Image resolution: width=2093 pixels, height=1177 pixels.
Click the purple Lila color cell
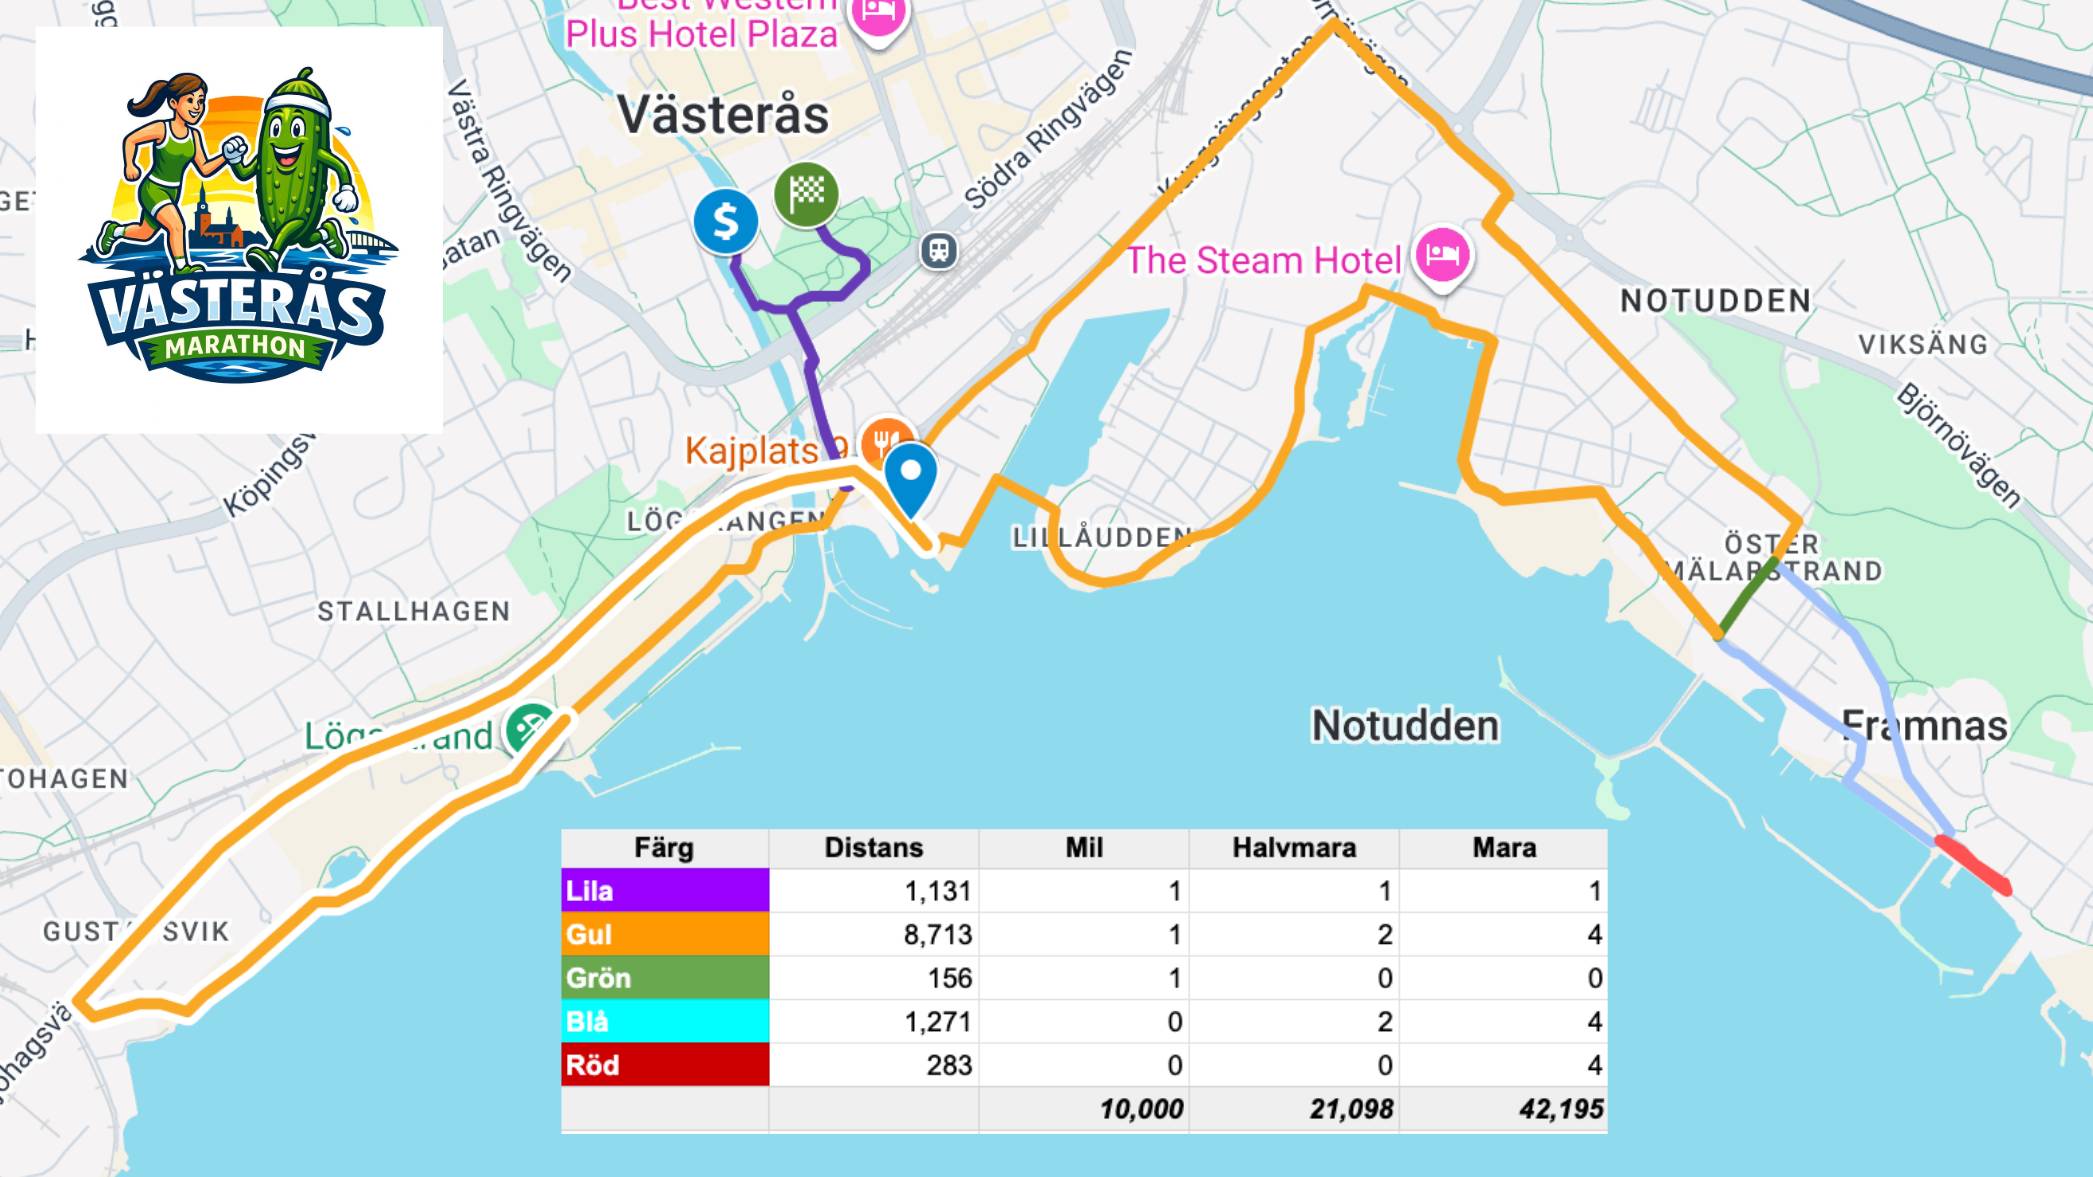coord(665,890)
